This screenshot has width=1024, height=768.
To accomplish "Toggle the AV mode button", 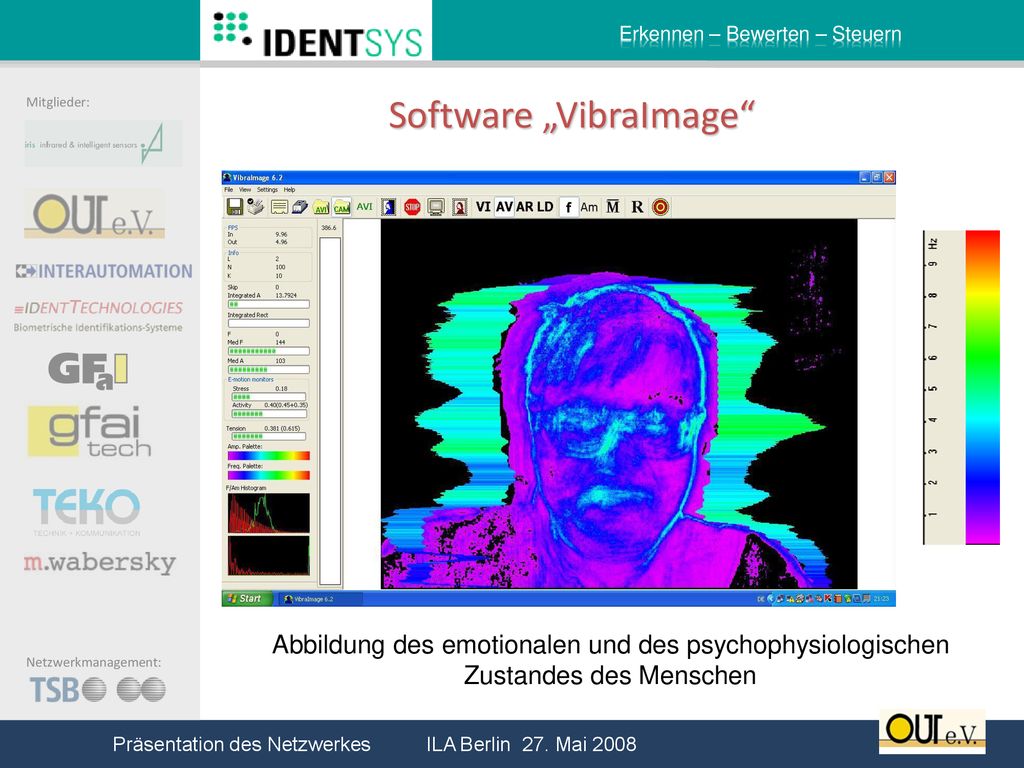I will [x=504, y=207].
